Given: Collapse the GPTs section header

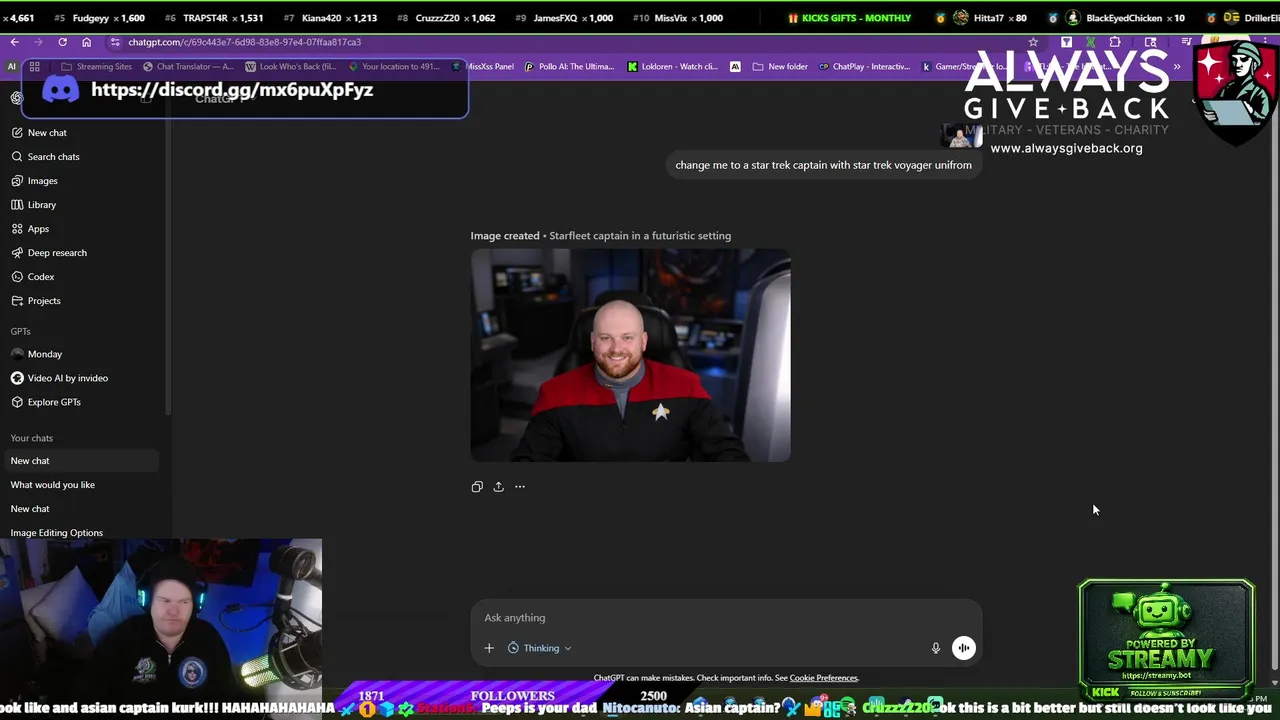Looking at the screenshot, I should point(21,331).
